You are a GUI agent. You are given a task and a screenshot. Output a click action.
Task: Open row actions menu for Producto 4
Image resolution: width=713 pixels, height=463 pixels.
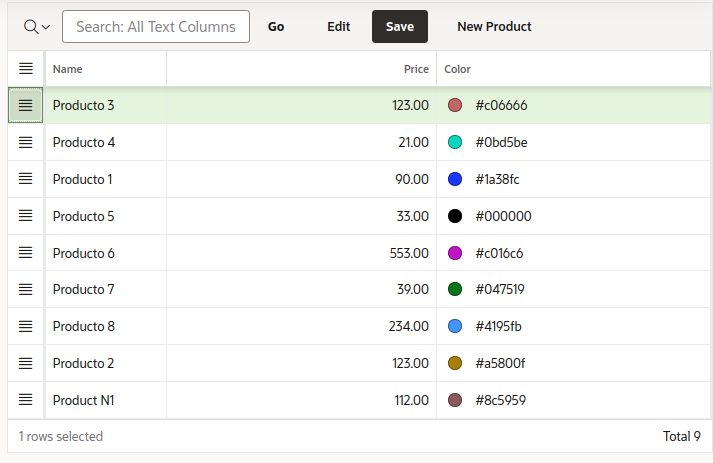pyautogui.click(x=26, y=143)
